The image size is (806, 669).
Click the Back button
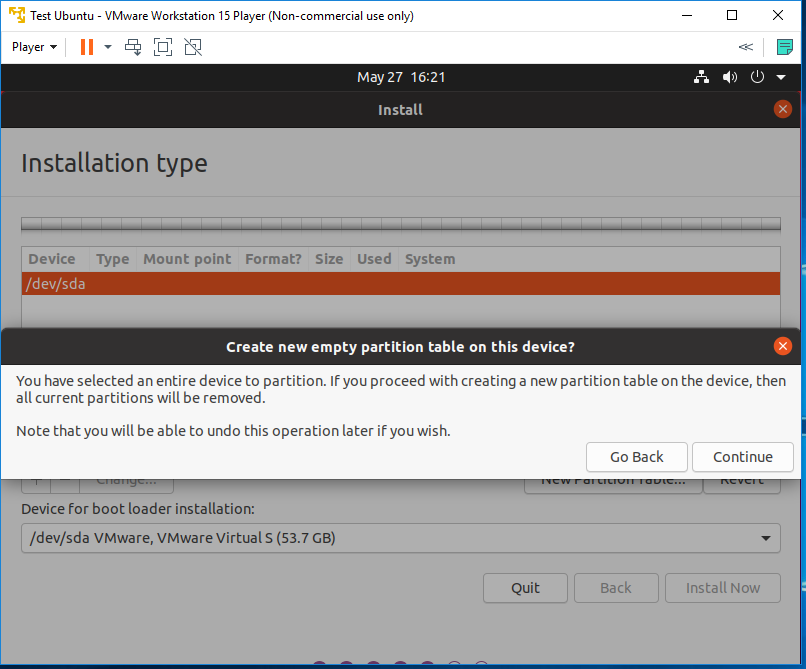point(616,588)
